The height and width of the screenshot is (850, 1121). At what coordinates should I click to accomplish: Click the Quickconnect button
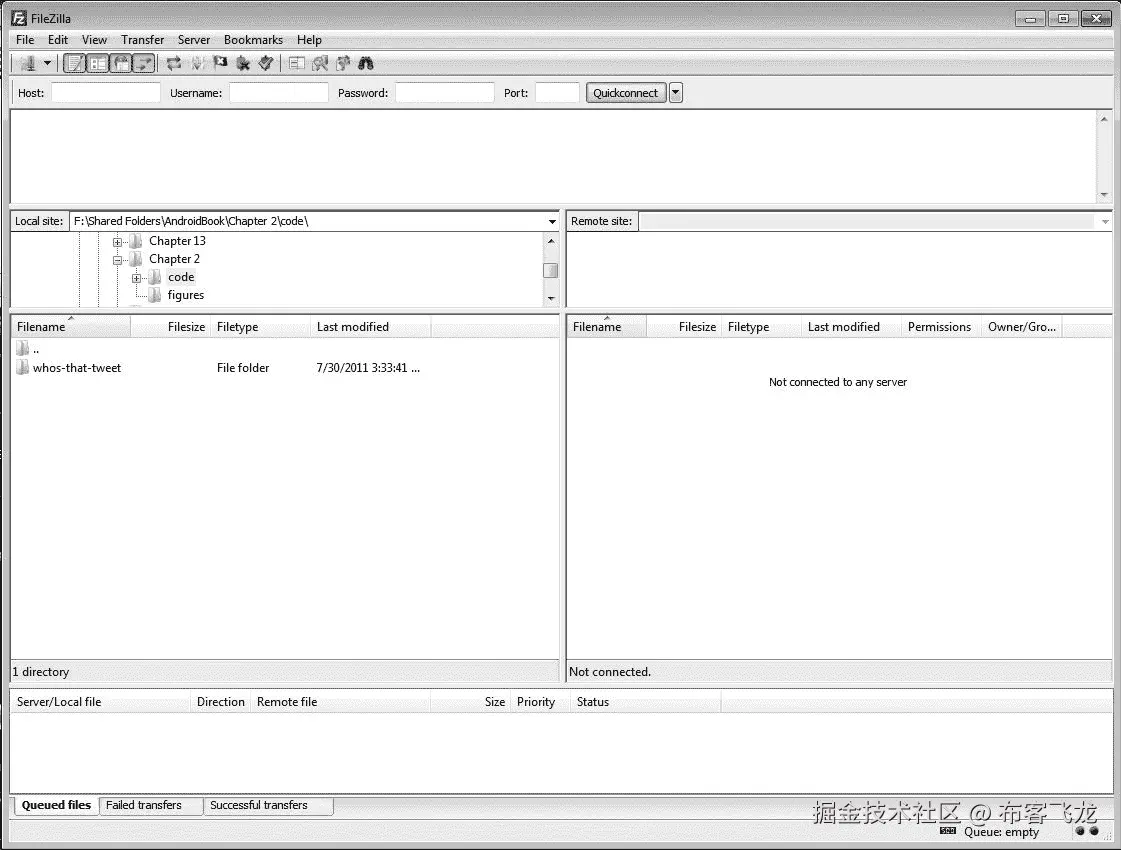pos(626,93)
